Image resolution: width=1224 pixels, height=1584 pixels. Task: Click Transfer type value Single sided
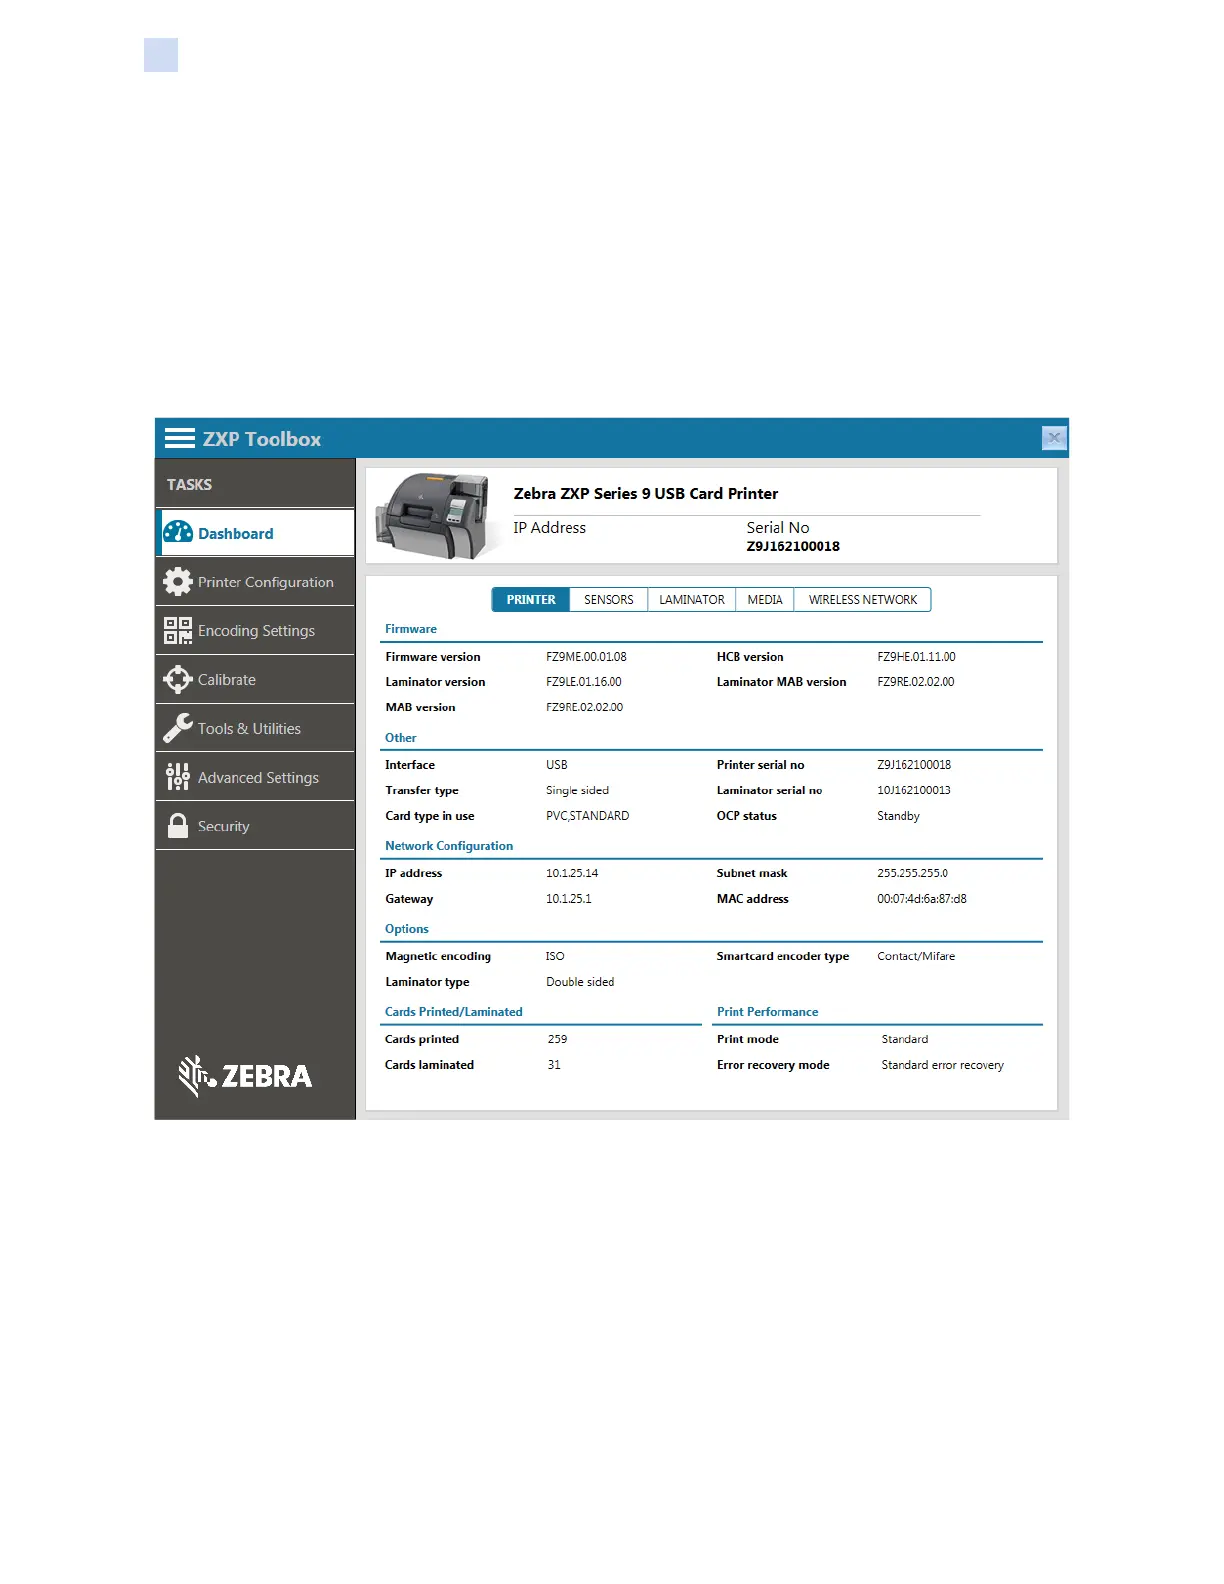pyautogui.click(x=577, y=790)
